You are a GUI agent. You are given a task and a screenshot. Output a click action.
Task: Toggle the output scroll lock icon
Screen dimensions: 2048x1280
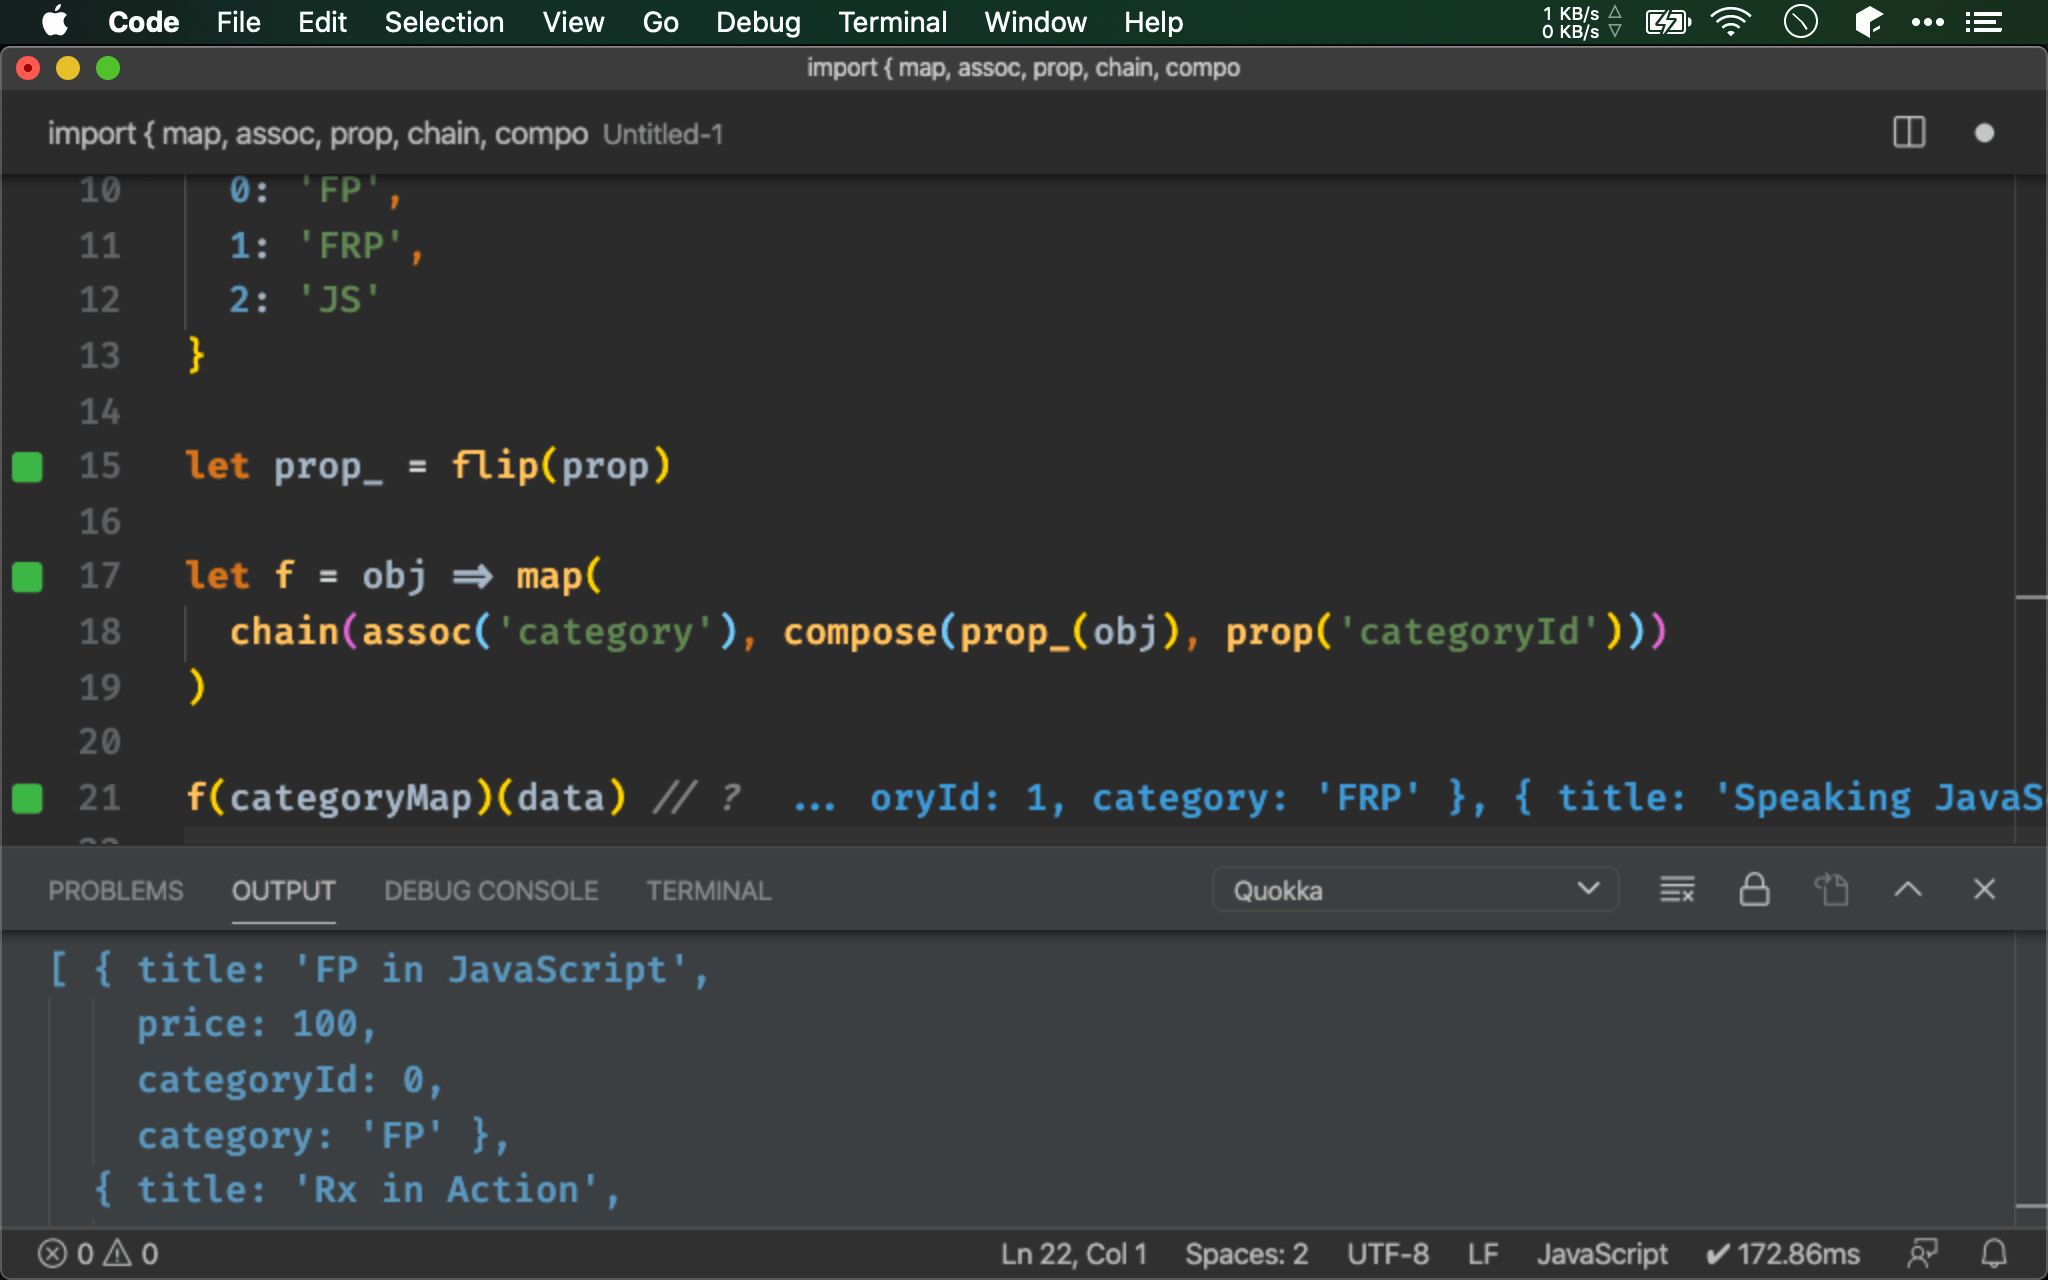pyautogui.click(x=1754, y=889)
